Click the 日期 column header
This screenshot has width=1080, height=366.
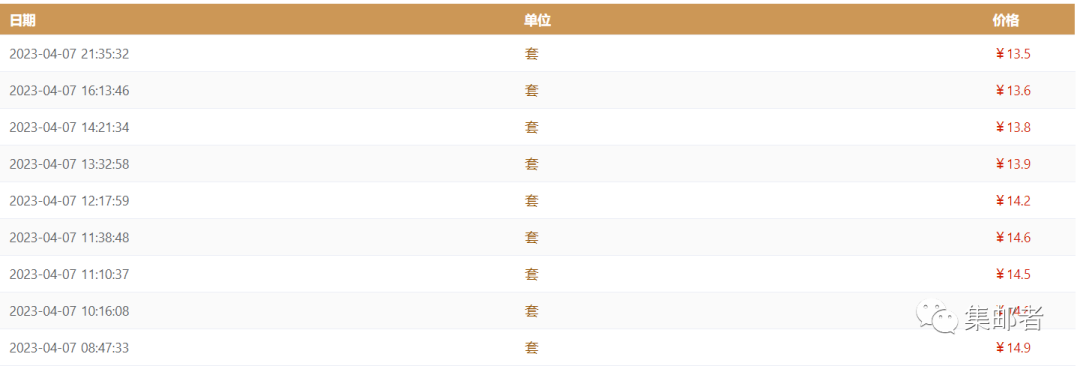tap(22, 21)
